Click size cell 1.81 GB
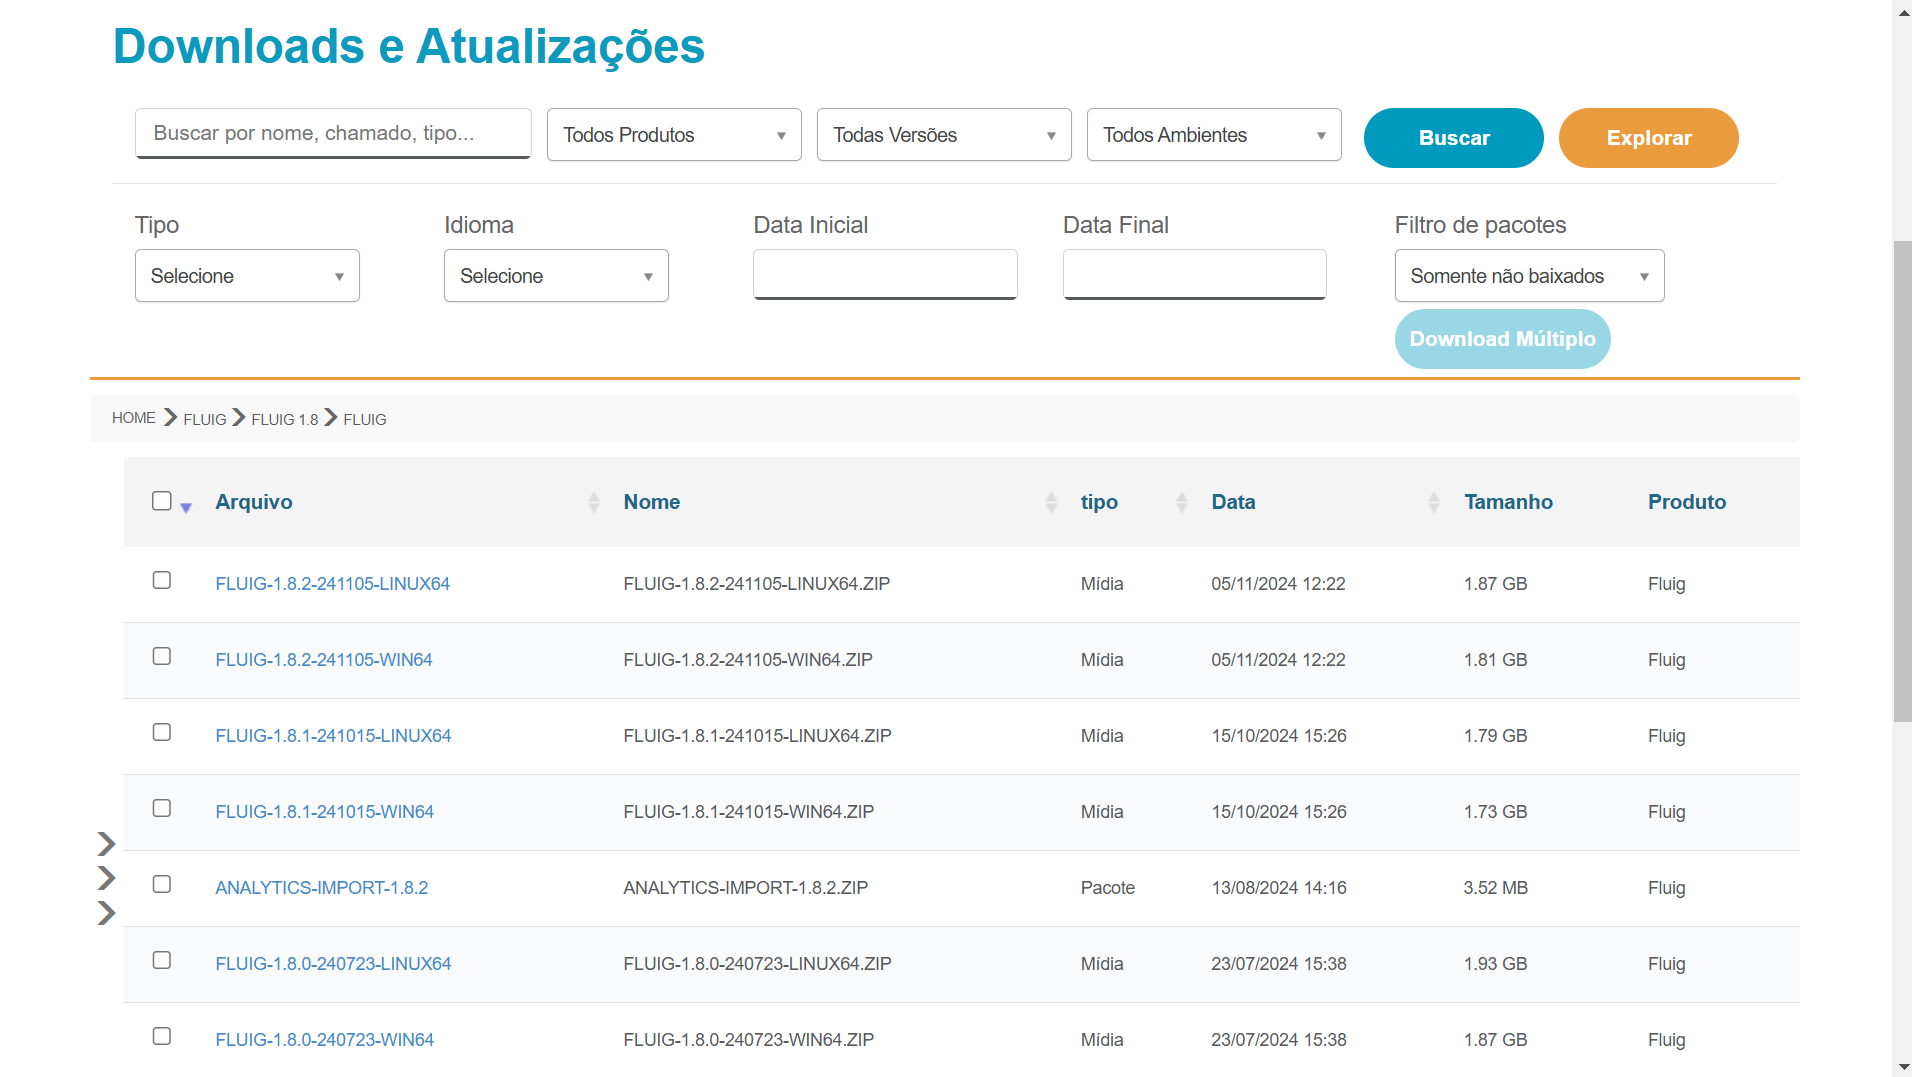 [1496, 660]
